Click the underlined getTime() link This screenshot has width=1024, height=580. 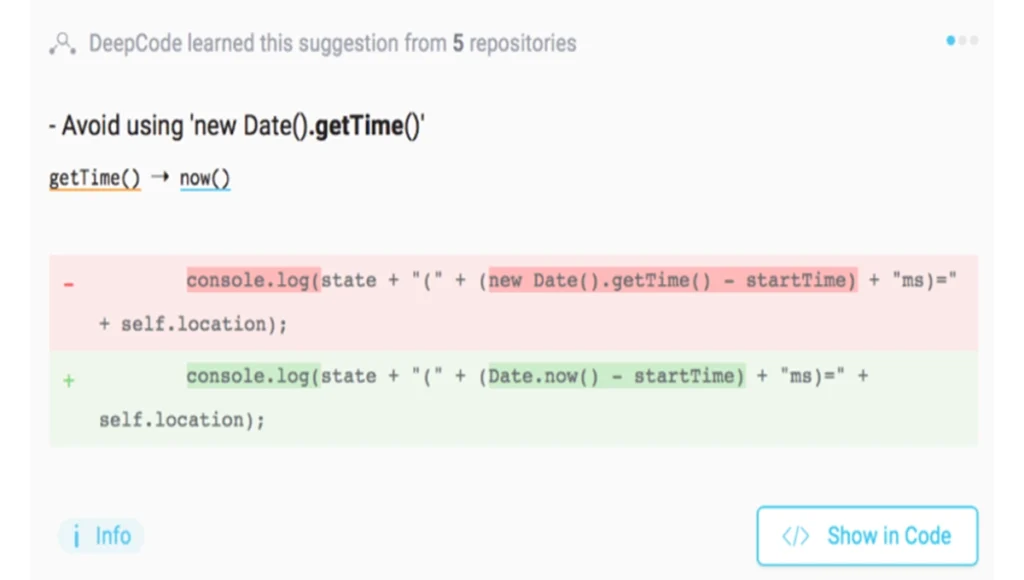click(x=95, y=178)
